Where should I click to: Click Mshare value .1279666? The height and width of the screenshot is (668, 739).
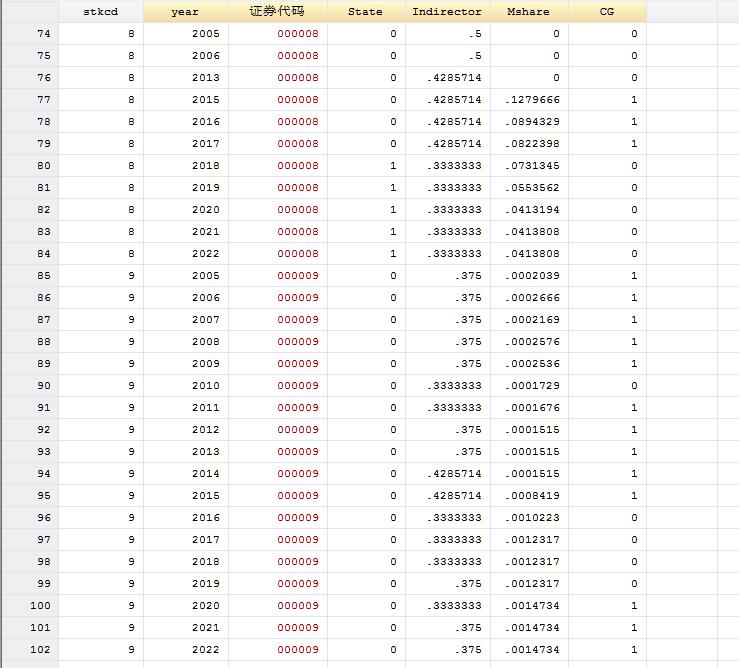pos(529,99)
